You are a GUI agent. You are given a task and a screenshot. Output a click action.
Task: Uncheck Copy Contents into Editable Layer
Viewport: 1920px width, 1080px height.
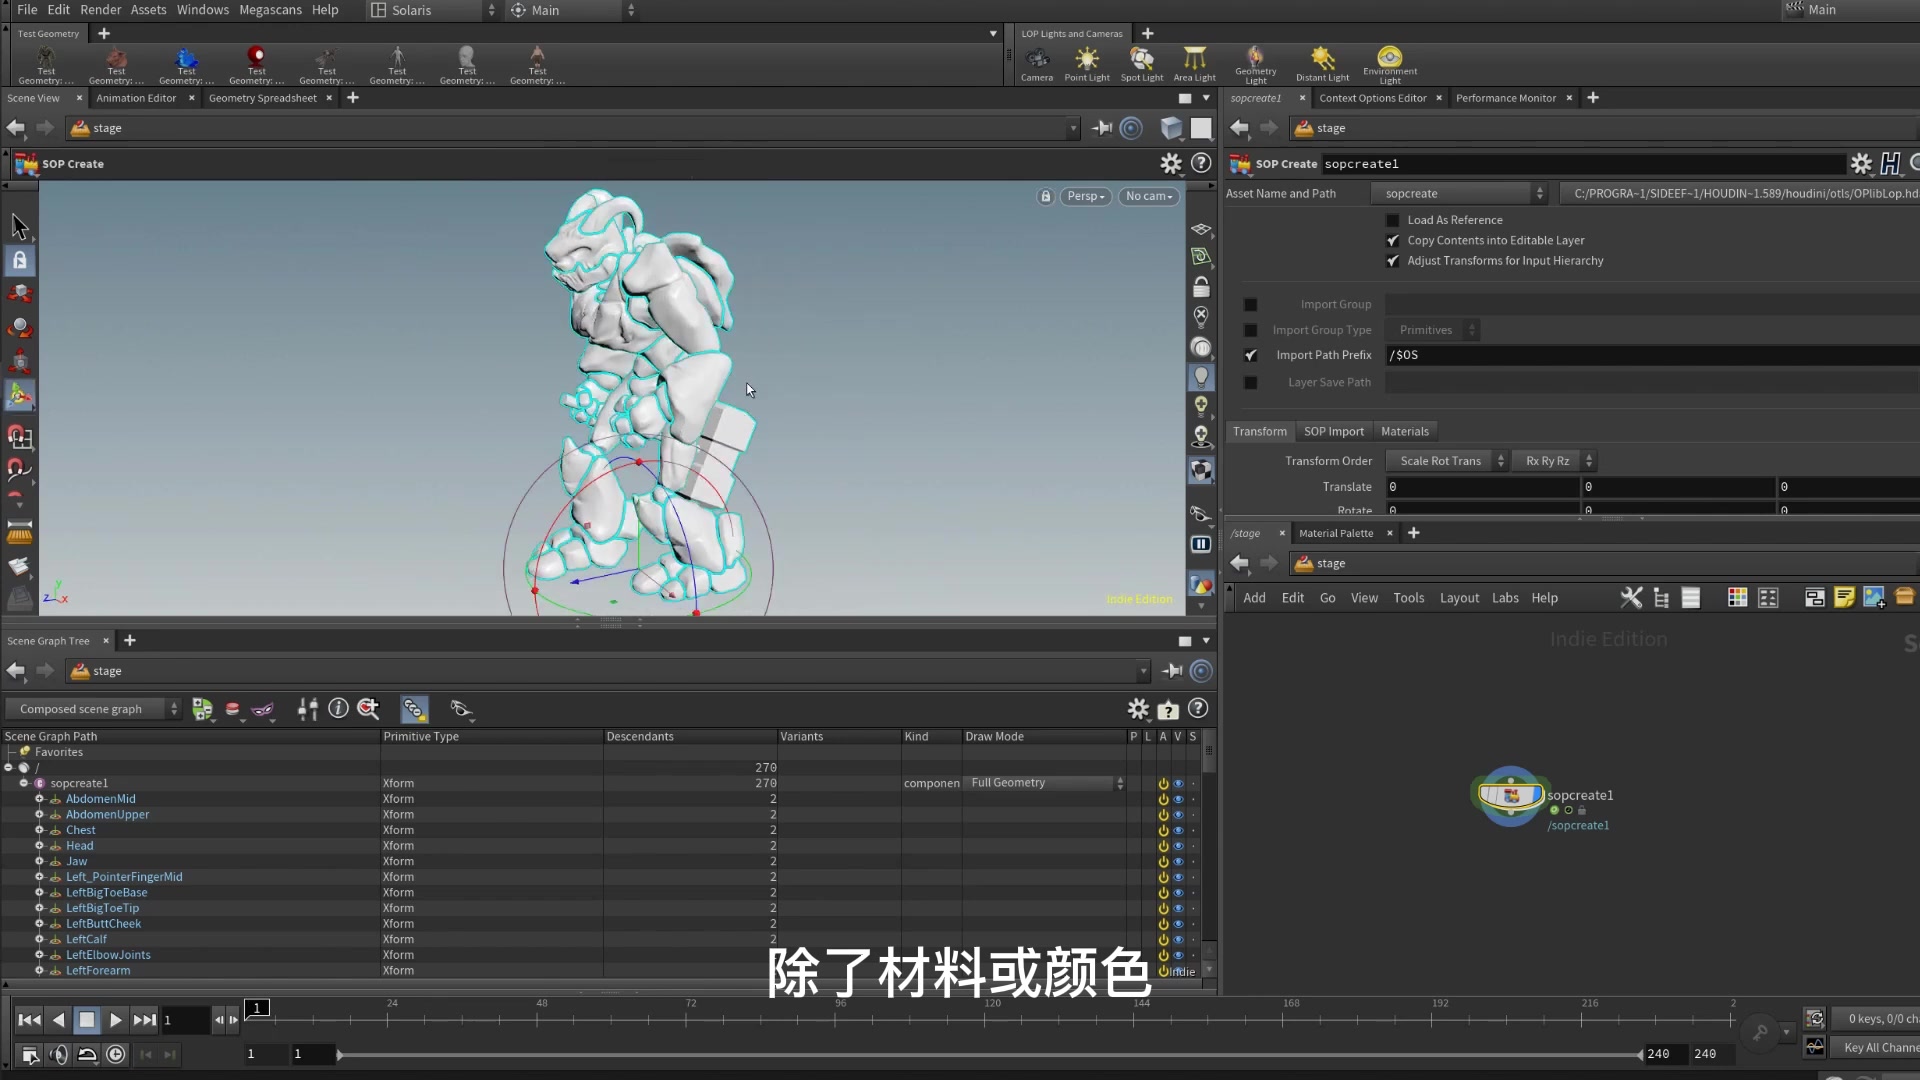[1393, 240]
